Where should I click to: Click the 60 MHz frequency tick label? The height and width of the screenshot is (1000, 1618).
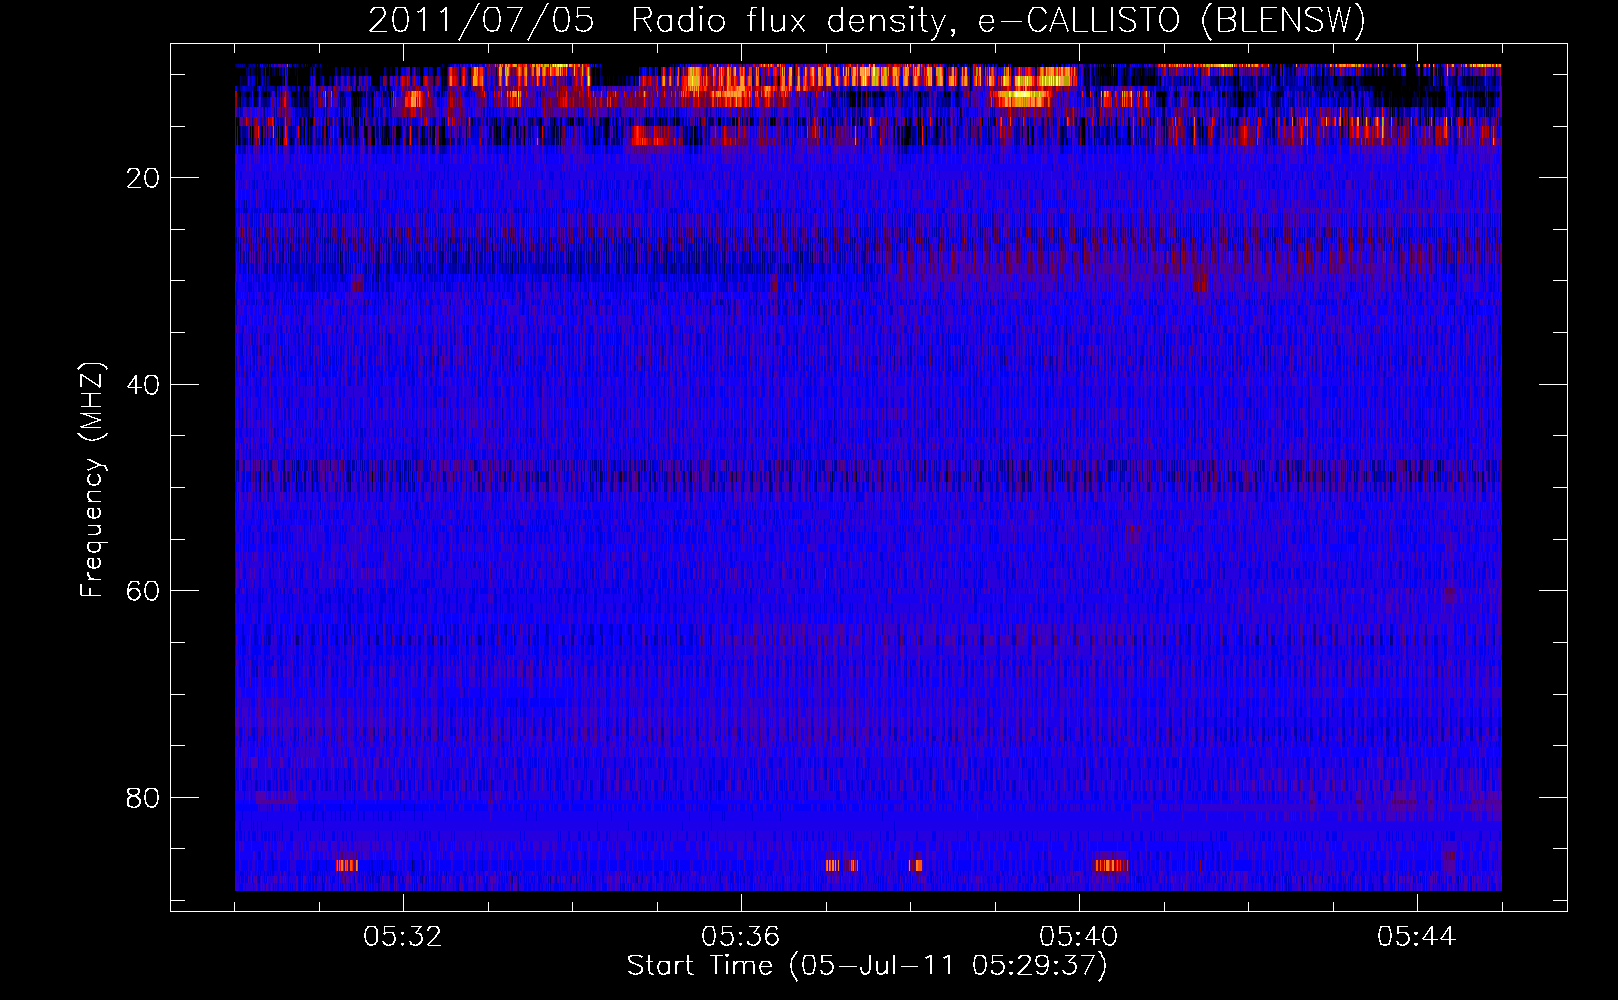pyautogui.click(x=144, y=591)
